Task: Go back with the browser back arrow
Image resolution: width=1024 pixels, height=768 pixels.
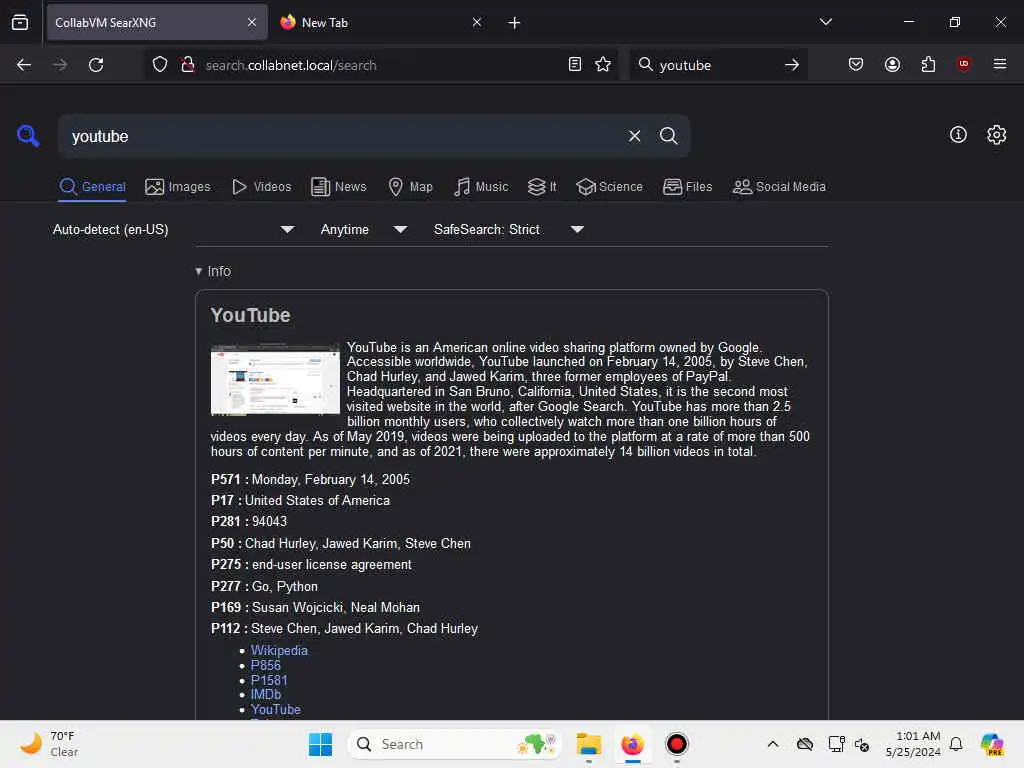Action: (x=24, y=65)
